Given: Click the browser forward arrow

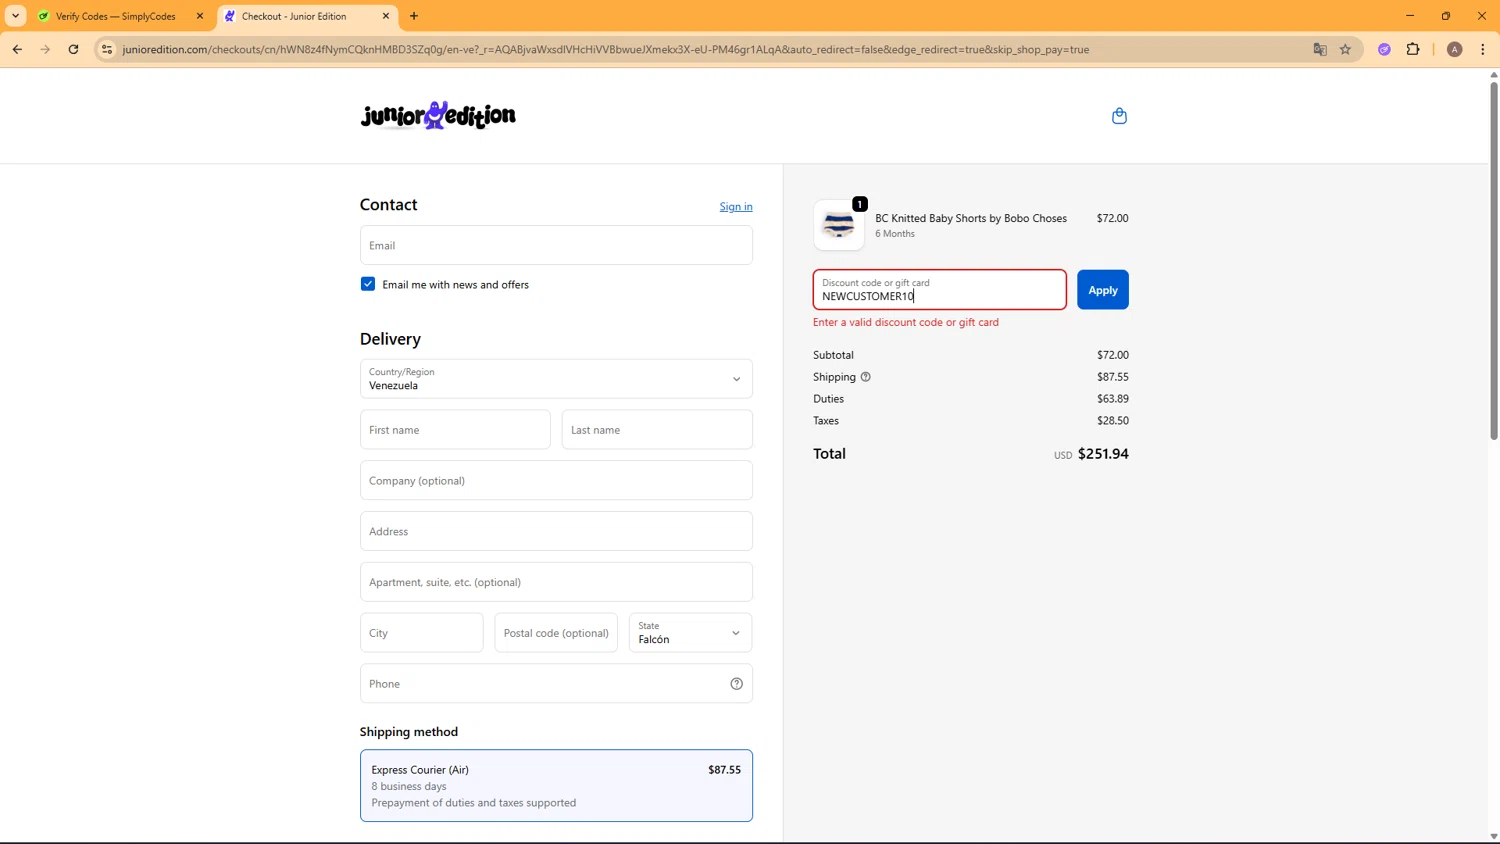Looking at the screenshot, I should tap(45, 49).
